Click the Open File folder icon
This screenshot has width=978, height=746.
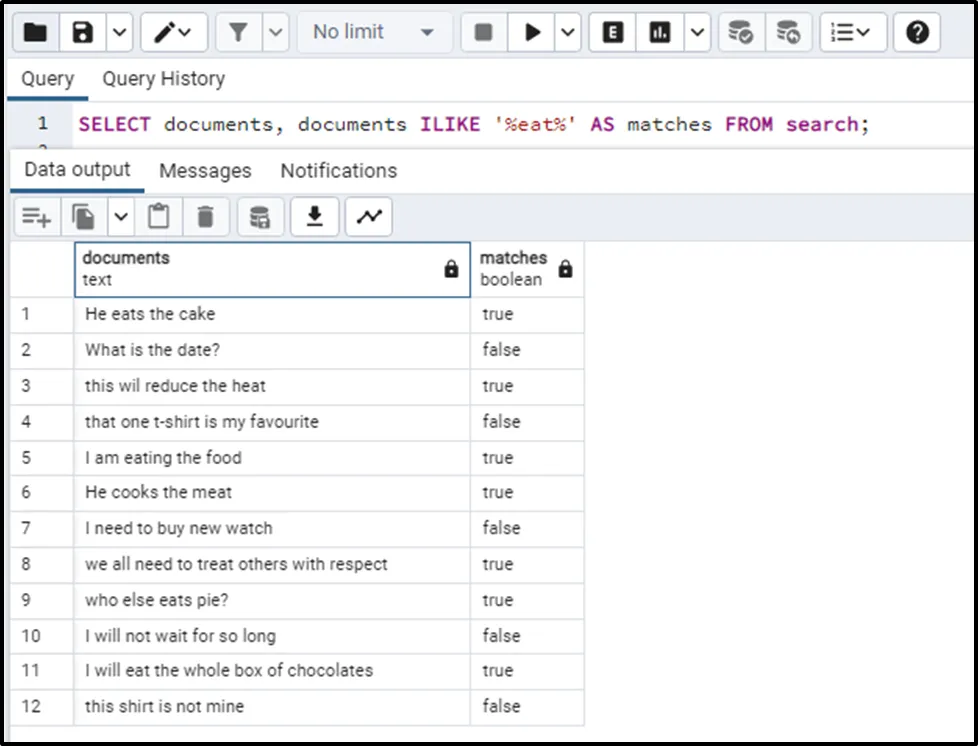tap(35, 33)
